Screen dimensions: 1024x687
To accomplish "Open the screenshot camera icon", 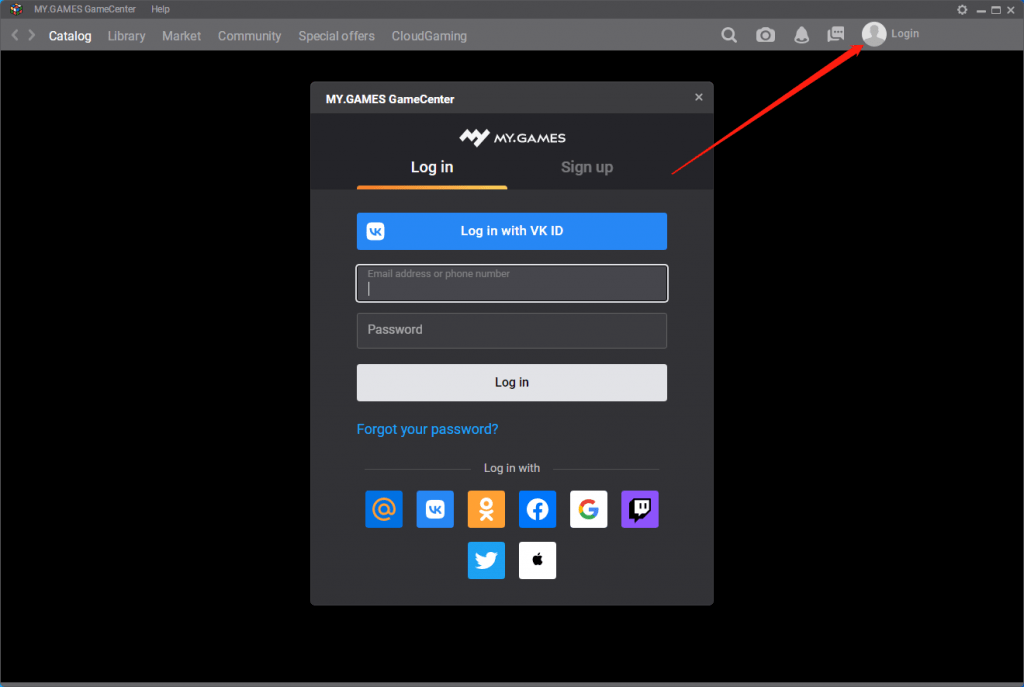I will point(765,35).
